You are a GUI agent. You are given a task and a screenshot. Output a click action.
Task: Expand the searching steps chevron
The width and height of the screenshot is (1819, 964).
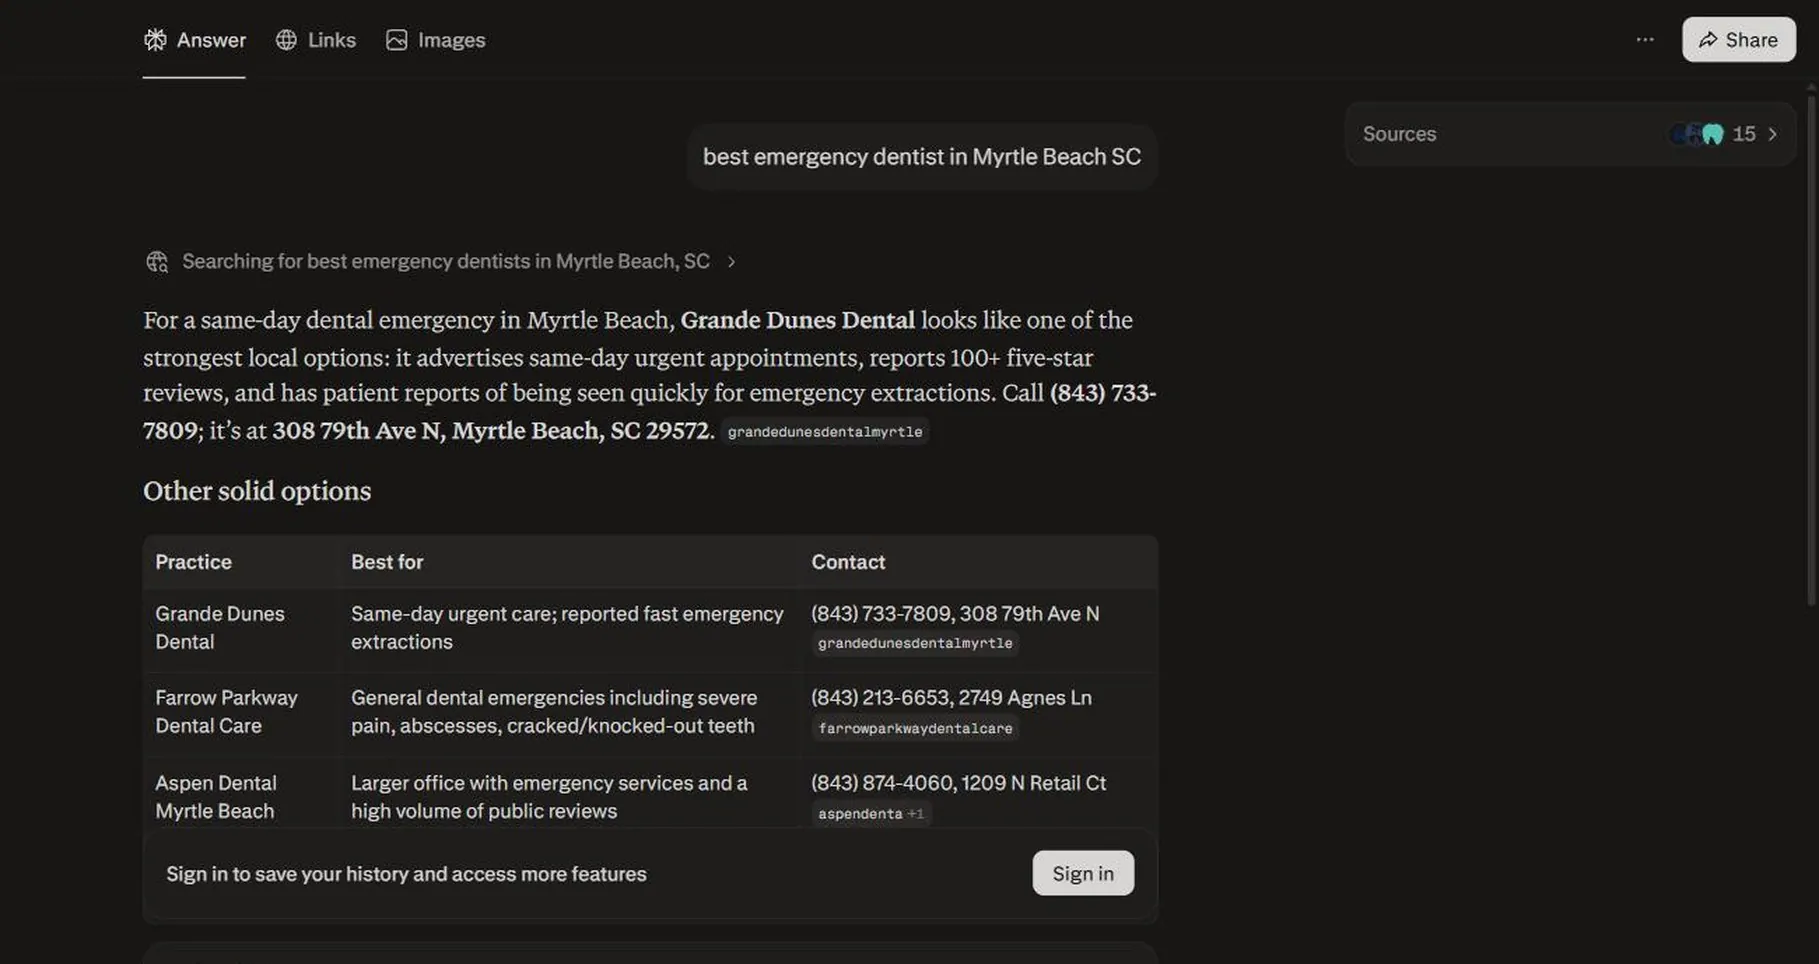pyautogui.click(x=731, y=262)
